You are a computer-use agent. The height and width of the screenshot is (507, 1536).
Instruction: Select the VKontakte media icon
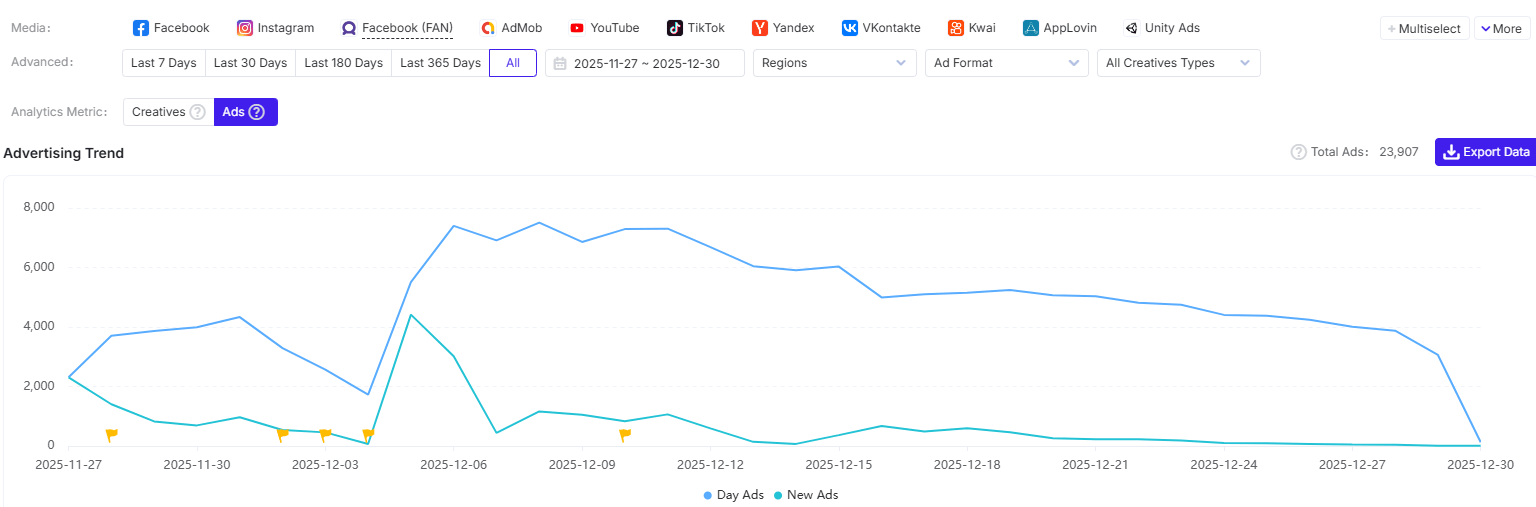[x=849, y=28]
